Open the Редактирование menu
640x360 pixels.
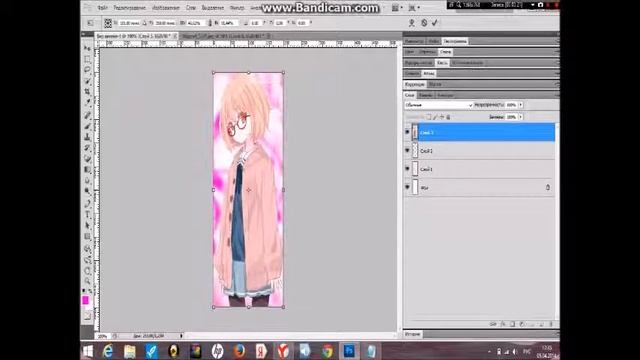(x=129, y=8)
